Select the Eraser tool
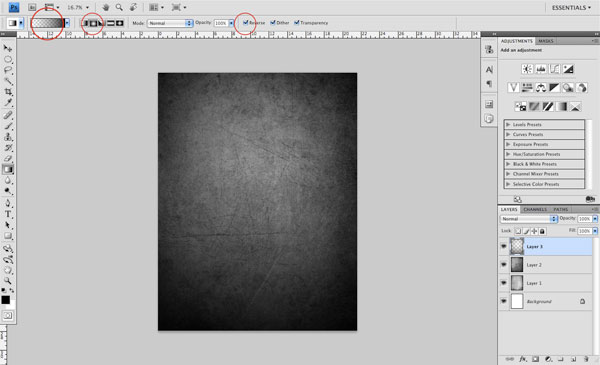Image resolution: width=600 pixels, height=365 pixels. (x=8, y=158)
